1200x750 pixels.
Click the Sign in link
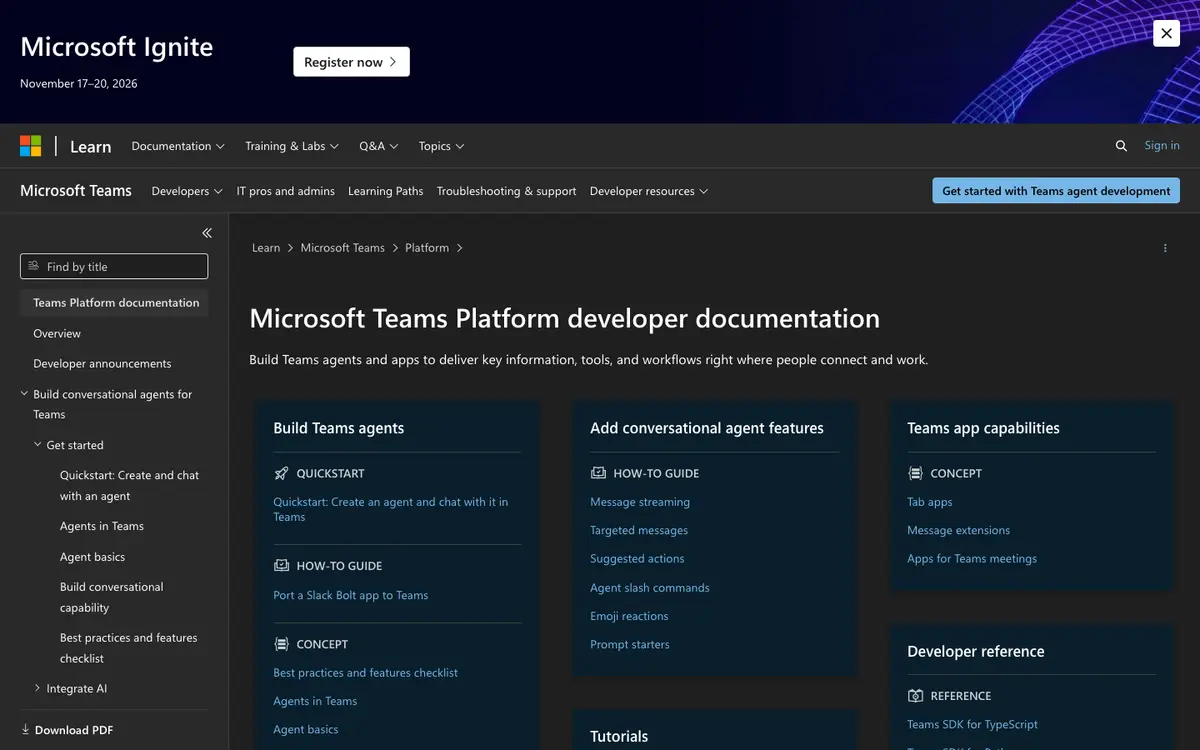[x=1162, y=146]
